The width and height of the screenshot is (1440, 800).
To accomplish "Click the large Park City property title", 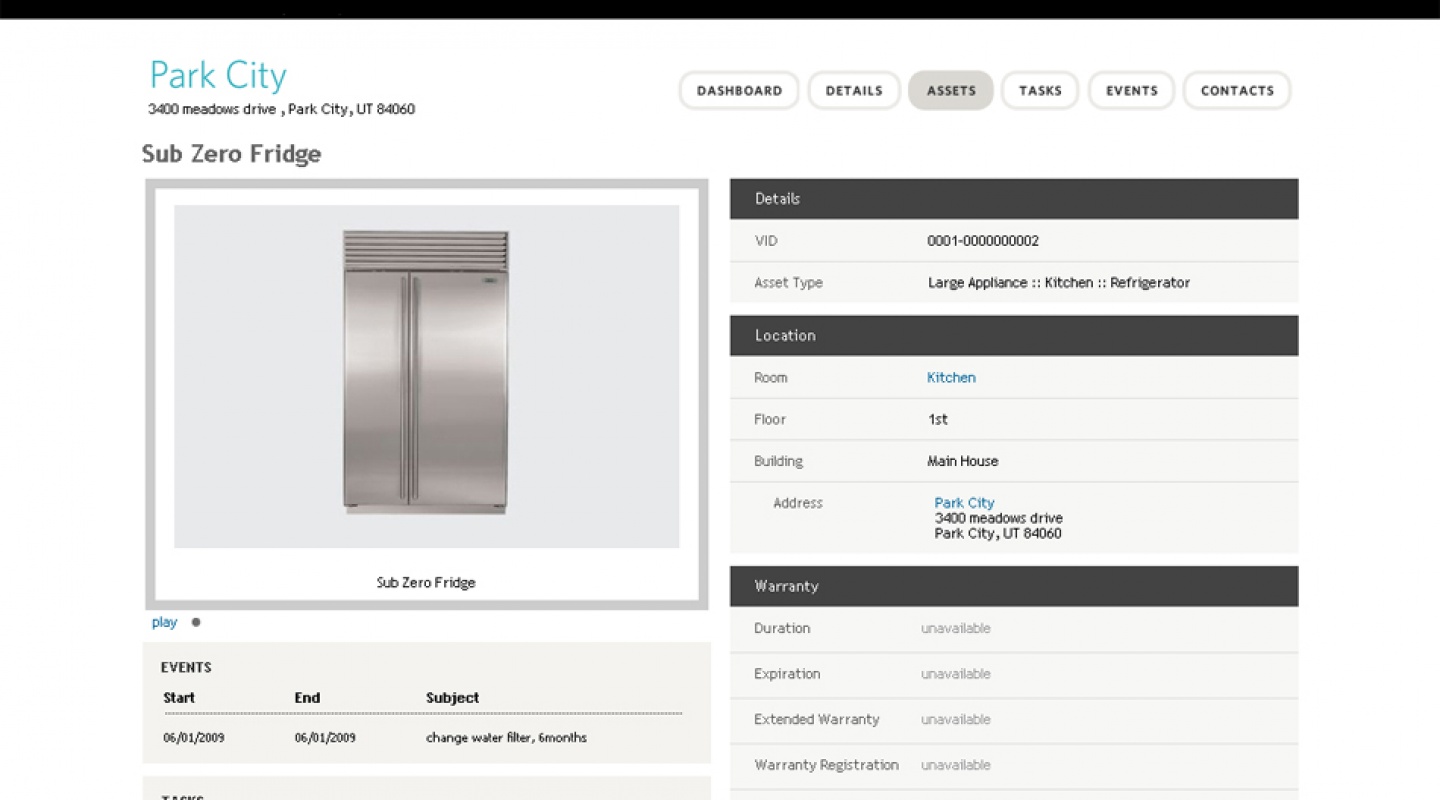I will (218, 76).
